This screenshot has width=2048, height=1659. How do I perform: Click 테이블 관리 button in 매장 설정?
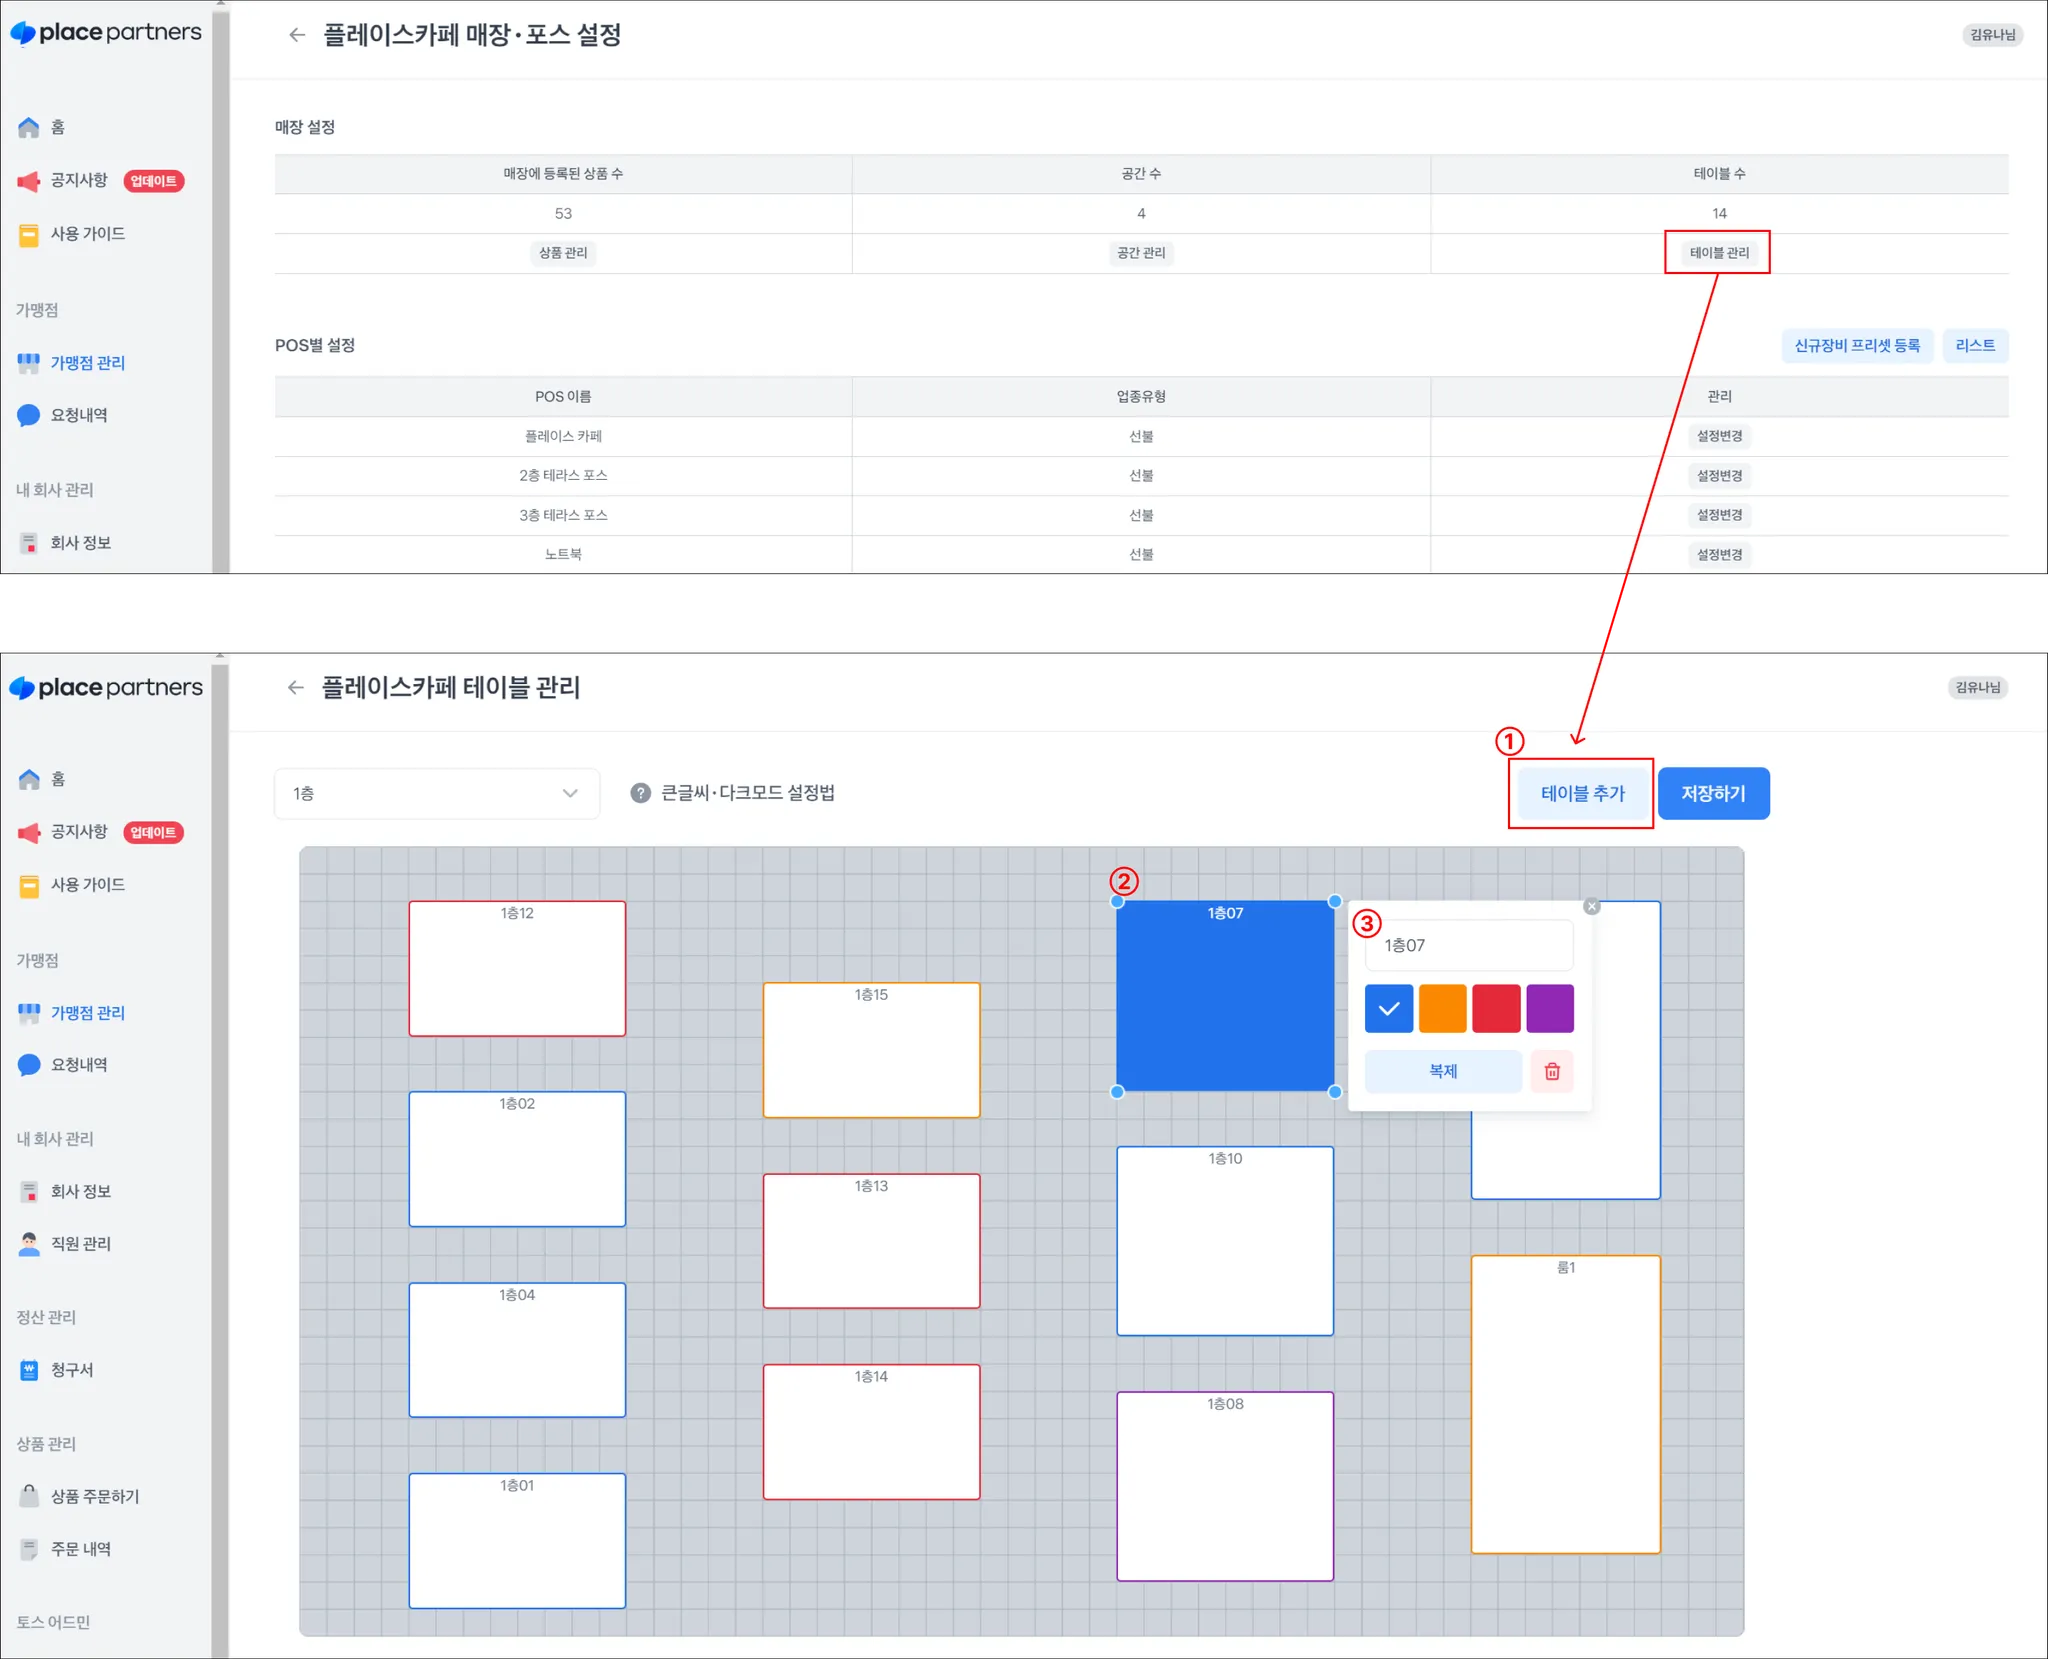click(x=1718, y=253)
